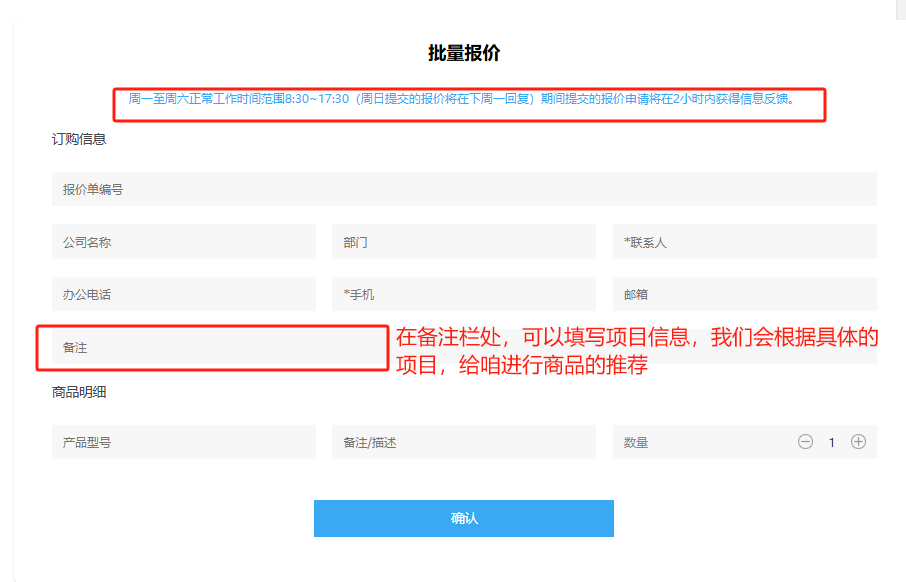
Task: Click the *联系人 input field
Action: (x=745, y=242)
